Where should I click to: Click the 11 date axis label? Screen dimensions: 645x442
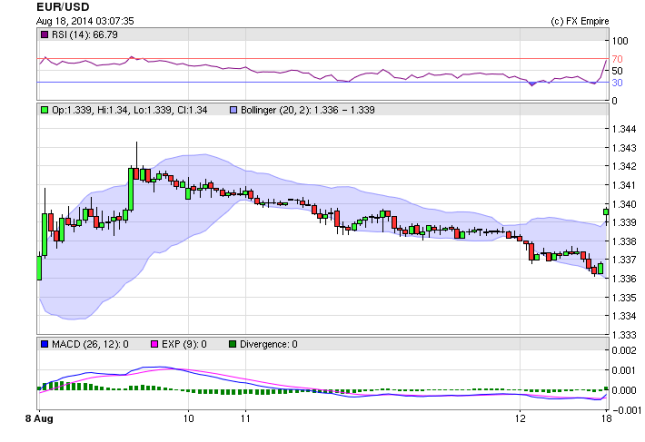(246, 419)
